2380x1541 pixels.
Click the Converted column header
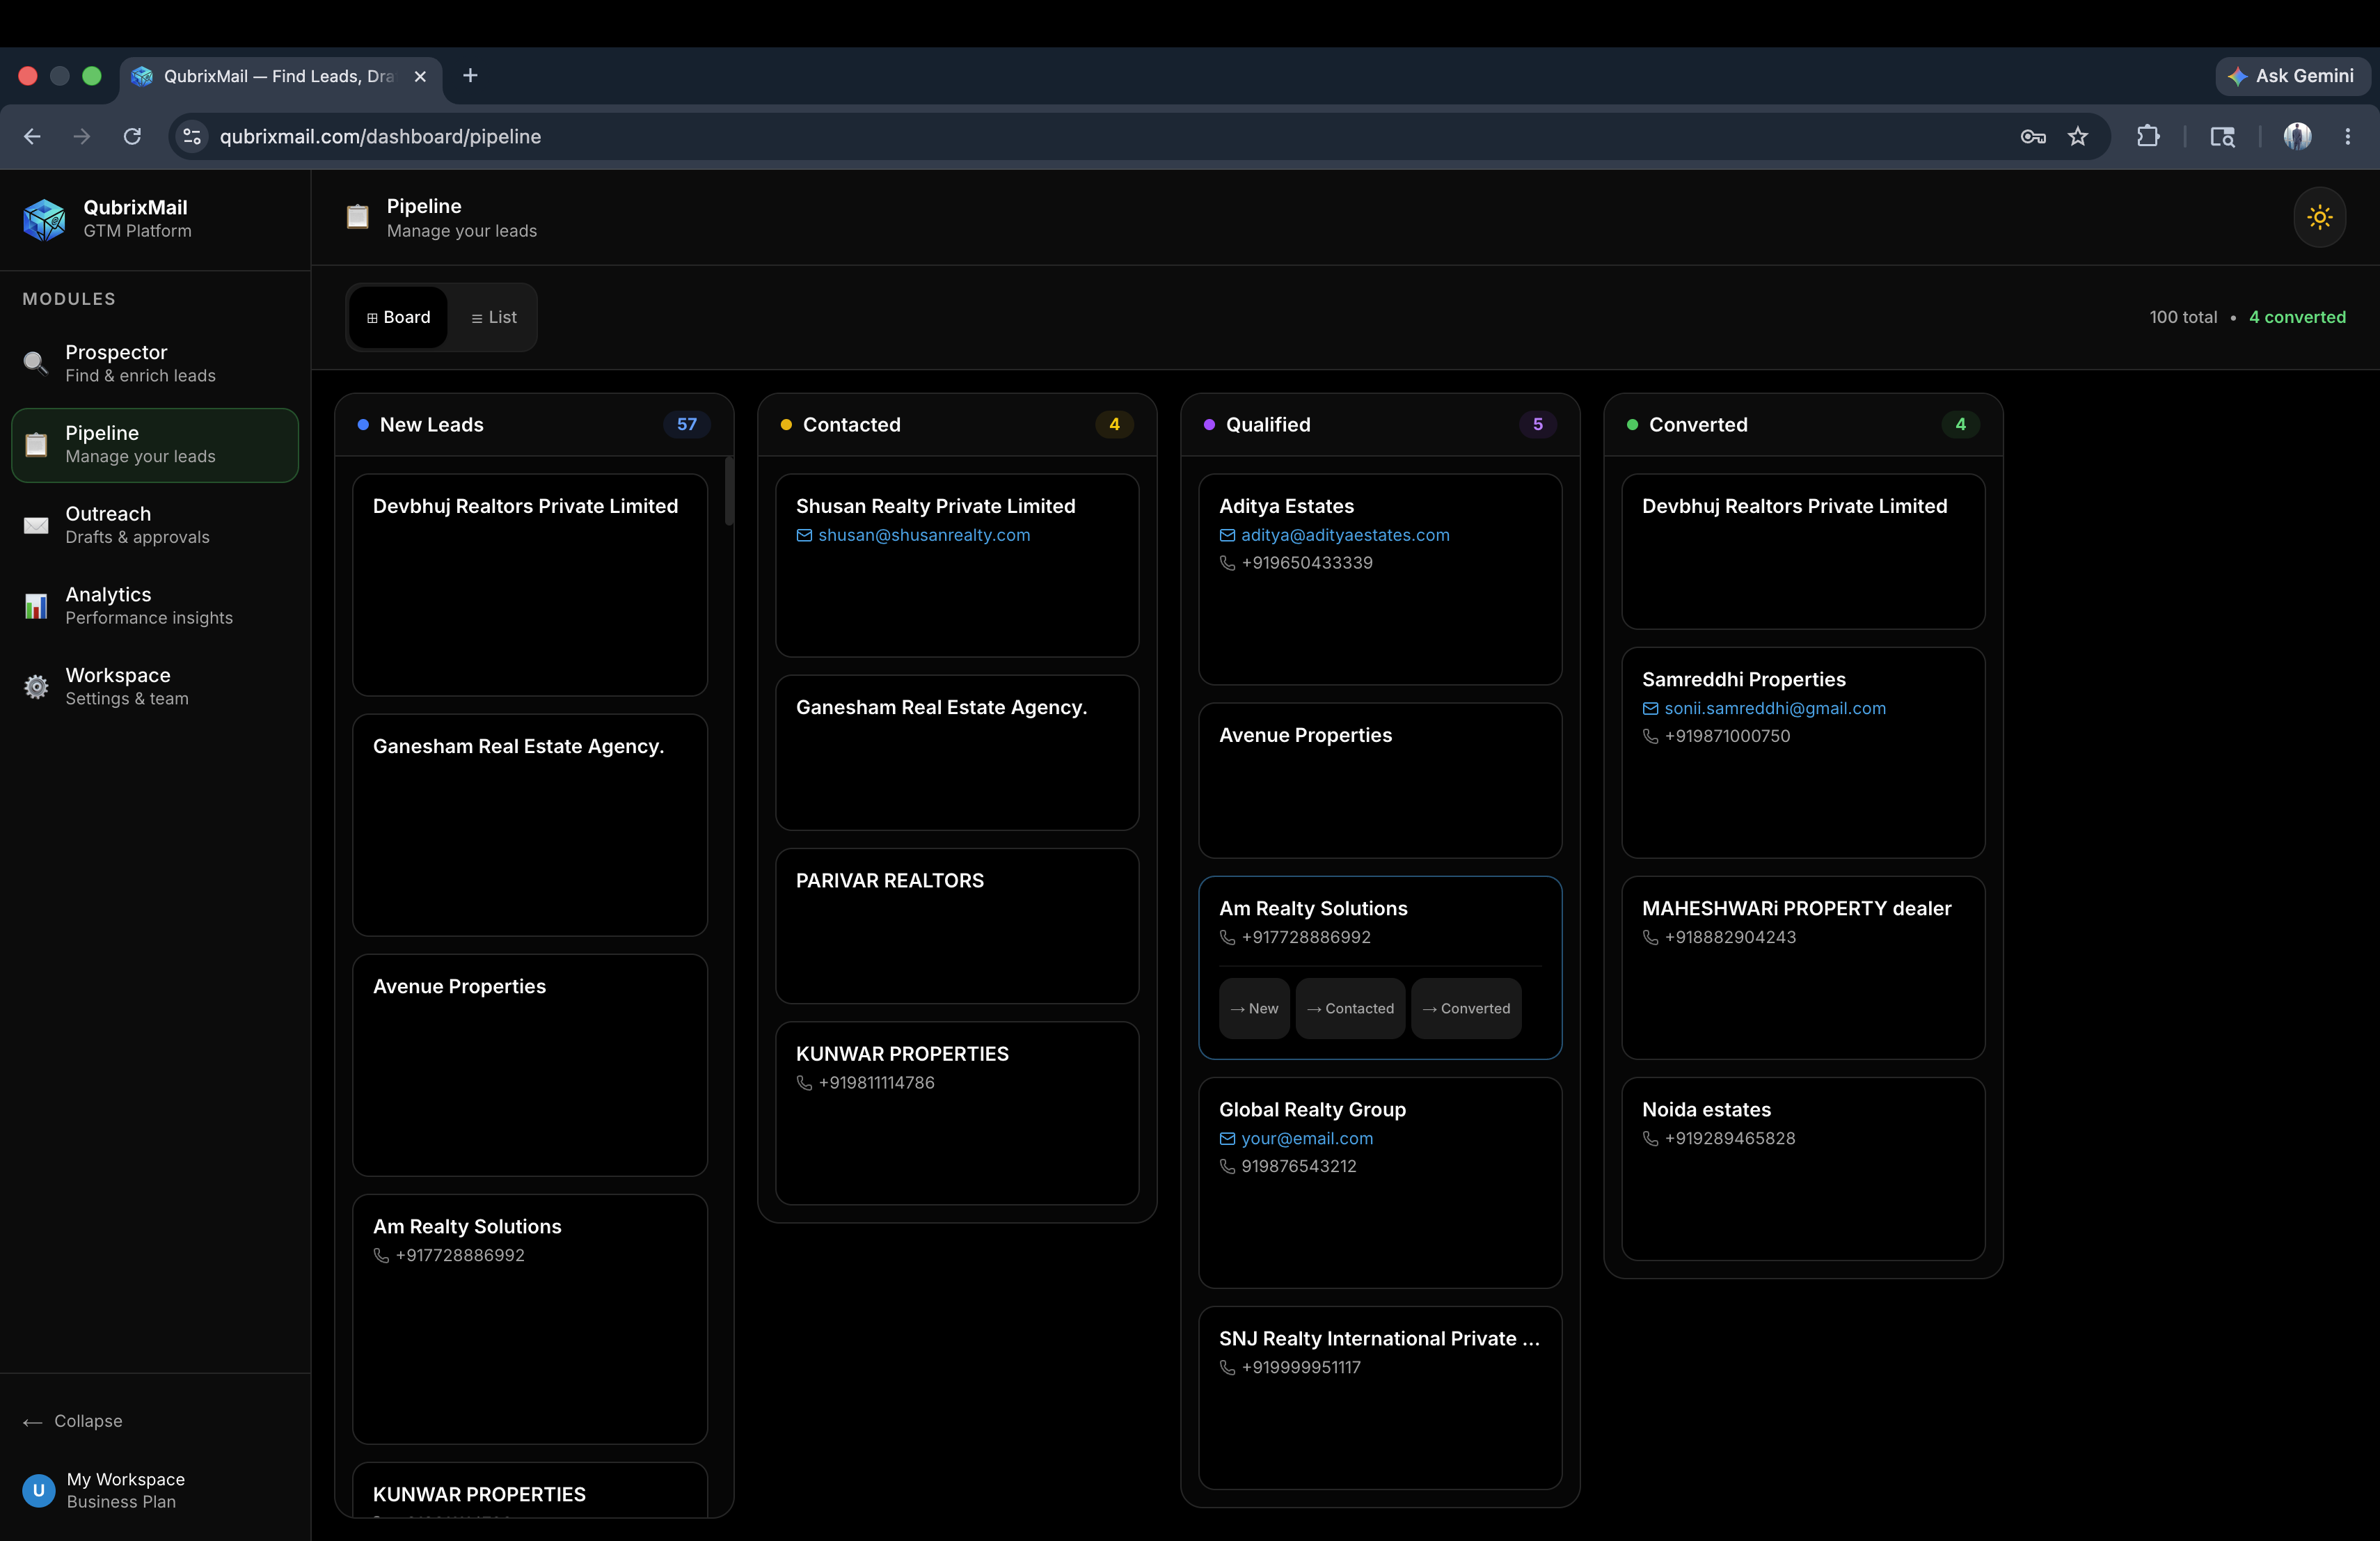pyautogui.click(x=1803, y=424)
